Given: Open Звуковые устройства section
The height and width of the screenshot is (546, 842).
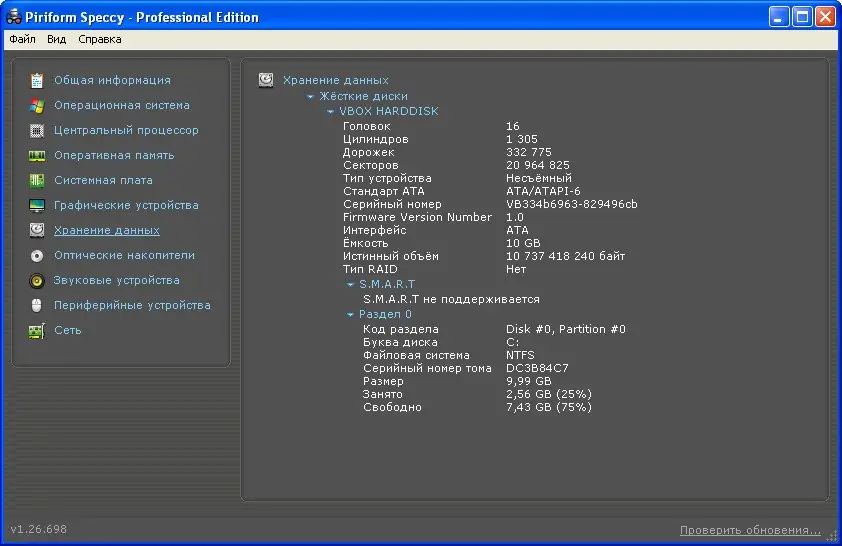Looking at the screenshot, I should click(116, 280).
